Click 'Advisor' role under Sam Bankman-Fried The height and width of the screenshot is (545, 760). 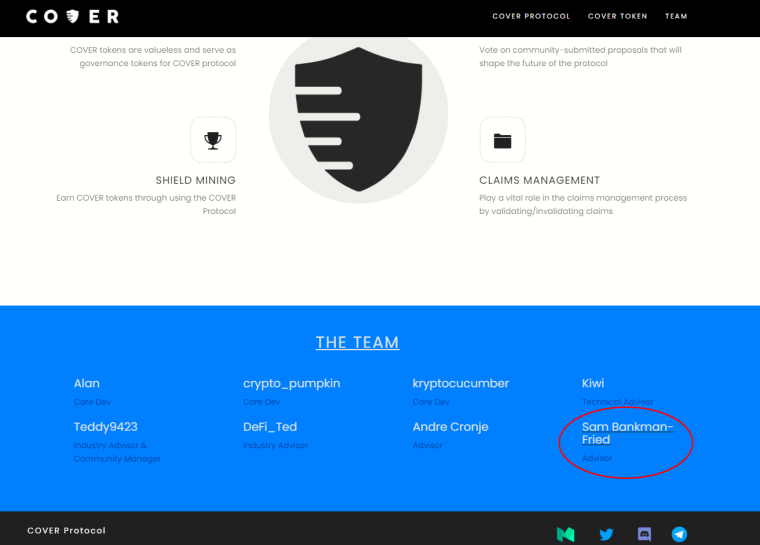597,458
